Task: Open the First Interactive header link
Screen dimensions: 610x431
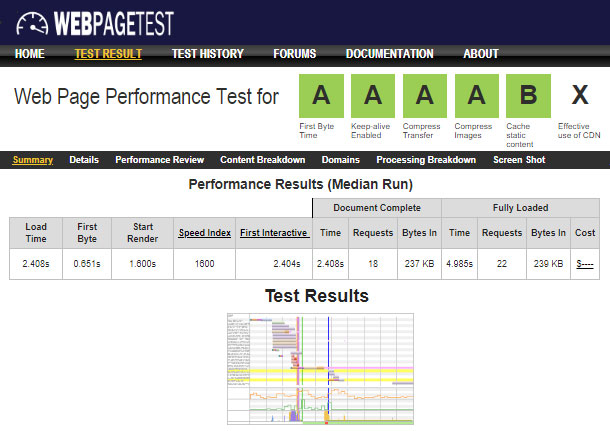Action: 274,233
